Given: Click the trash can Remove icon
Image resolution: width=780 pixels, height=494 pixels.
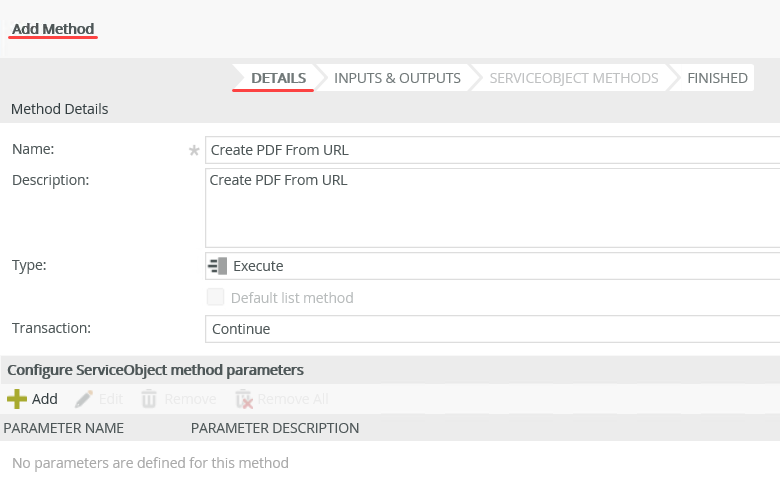Looking at the screenshot, I should tap(149, 399).
